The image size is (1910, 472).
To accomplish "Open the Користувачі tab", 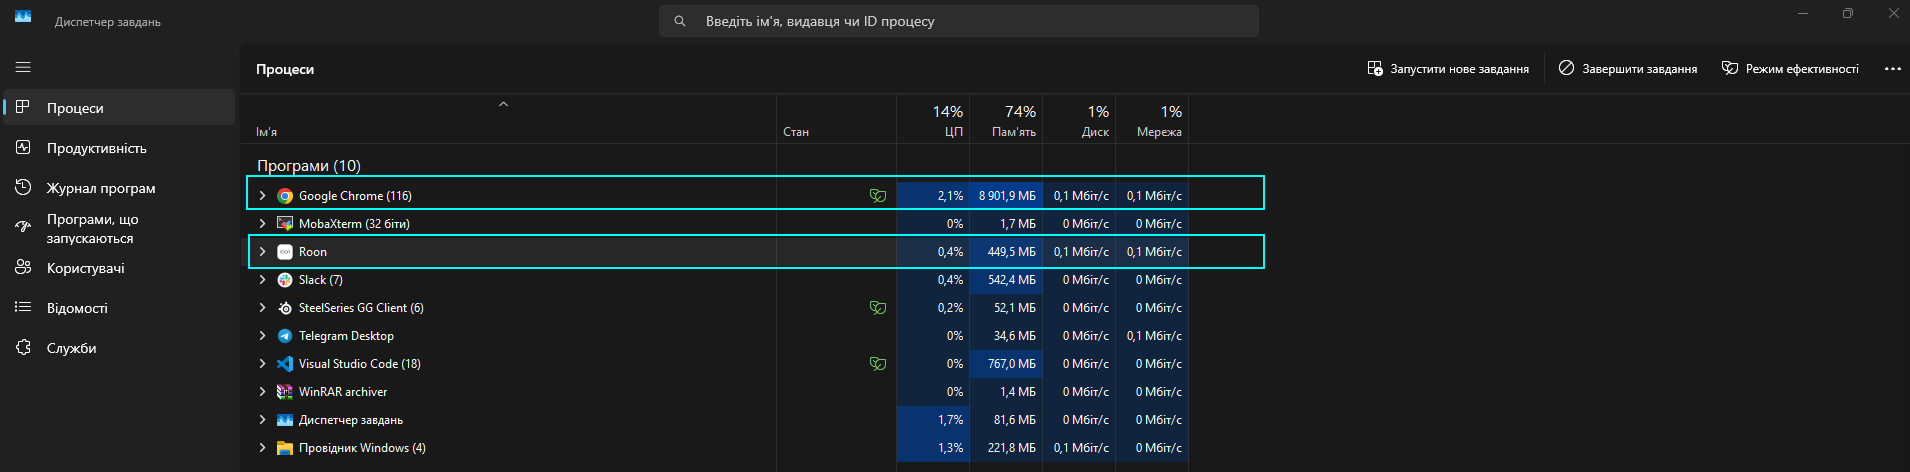I will [119, 268].
